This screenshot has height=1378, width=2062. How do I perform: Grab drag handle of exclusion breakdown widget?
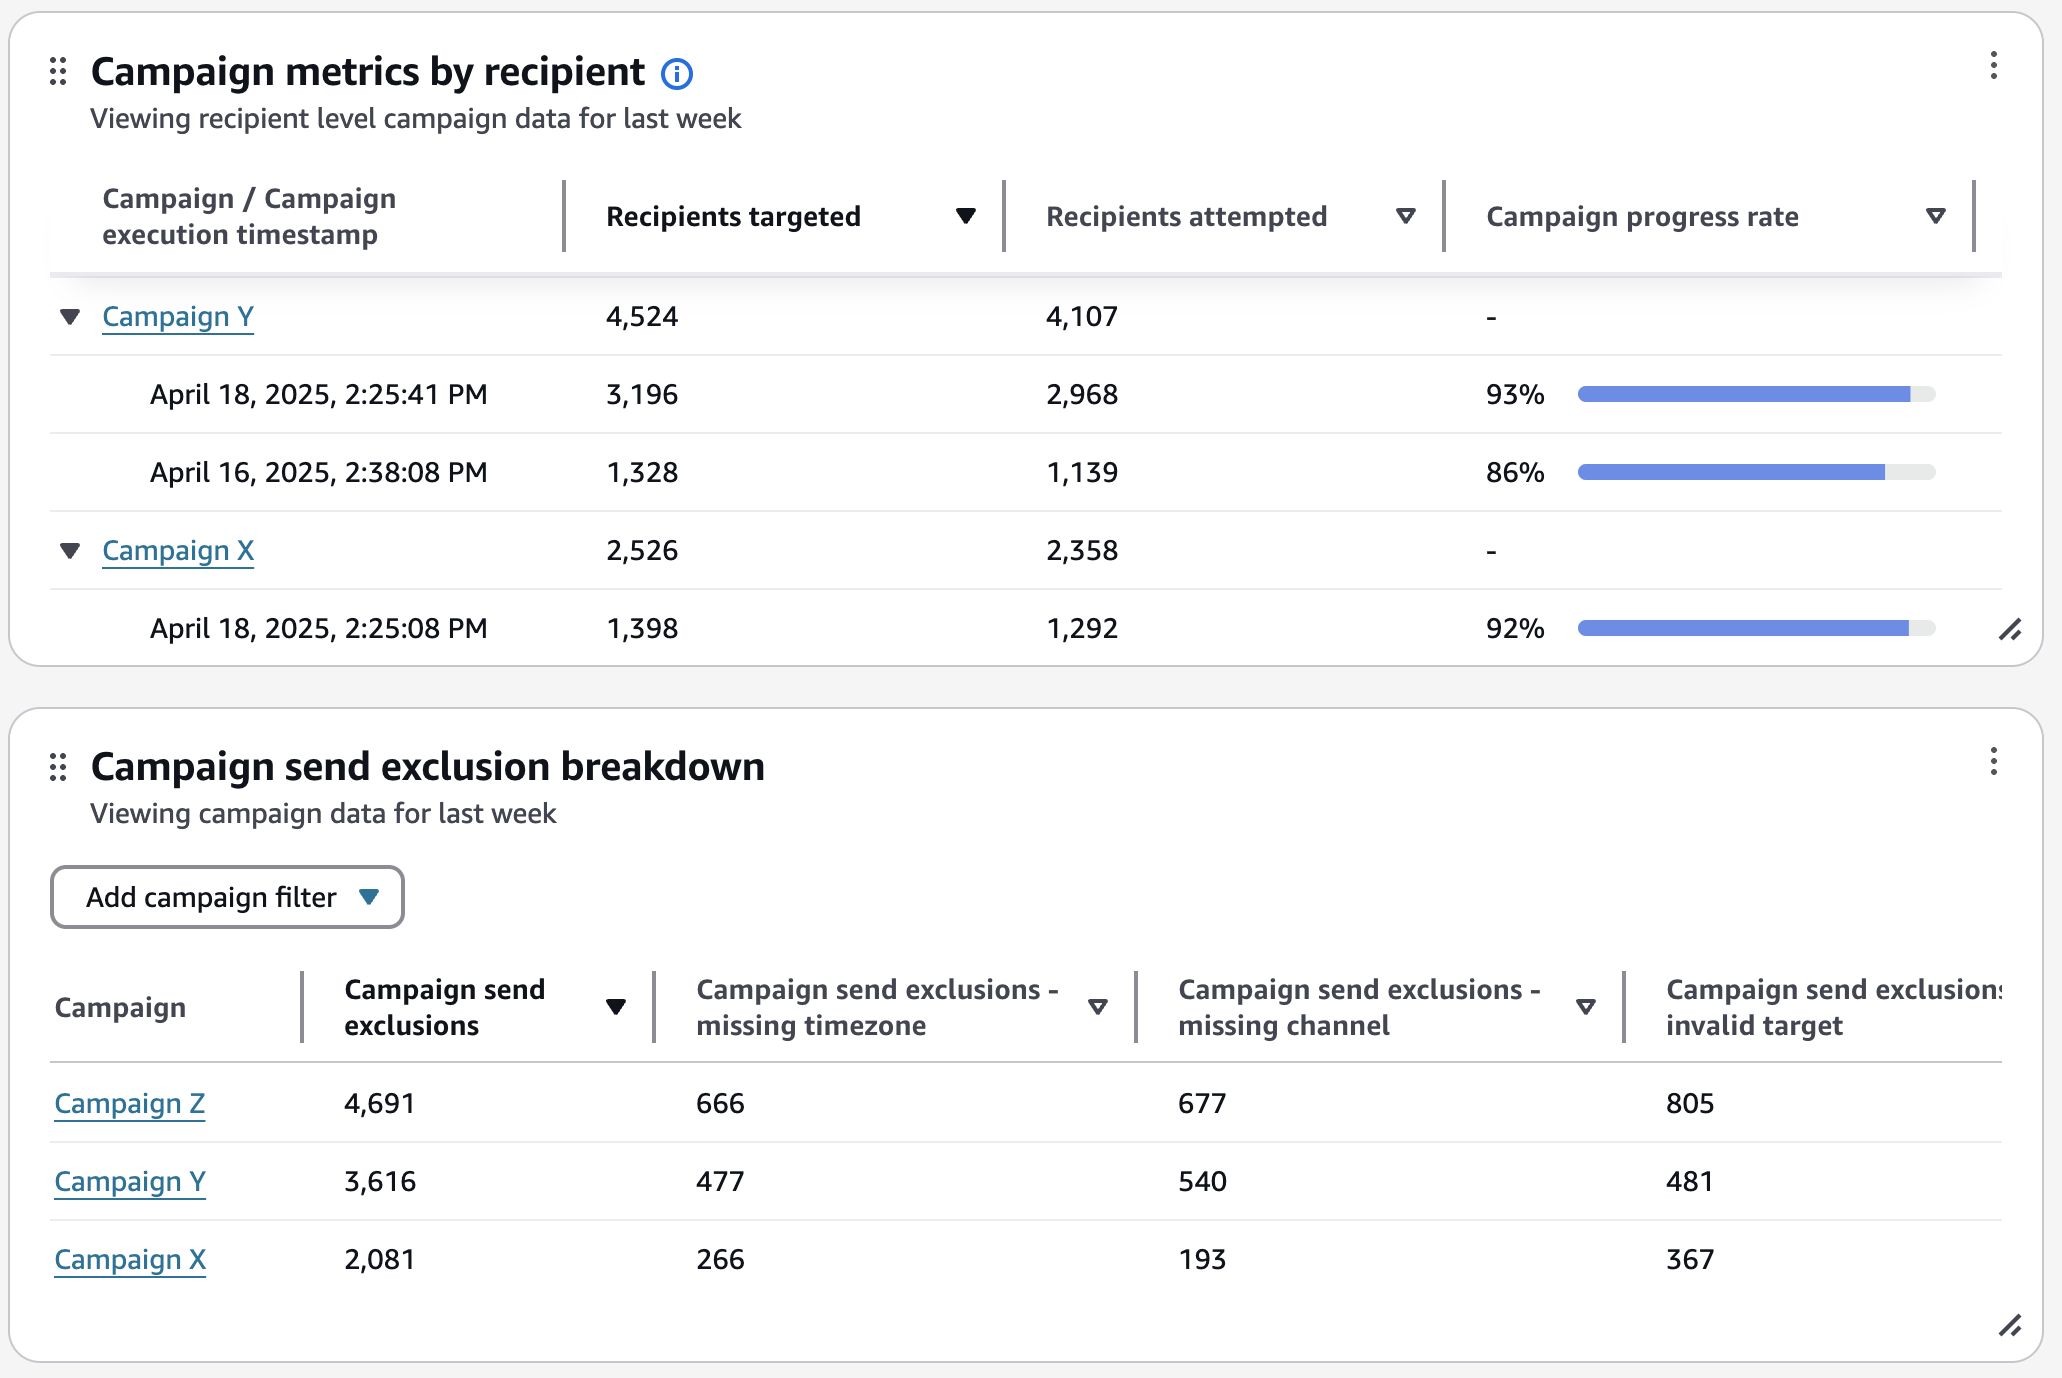coord(58,767)
